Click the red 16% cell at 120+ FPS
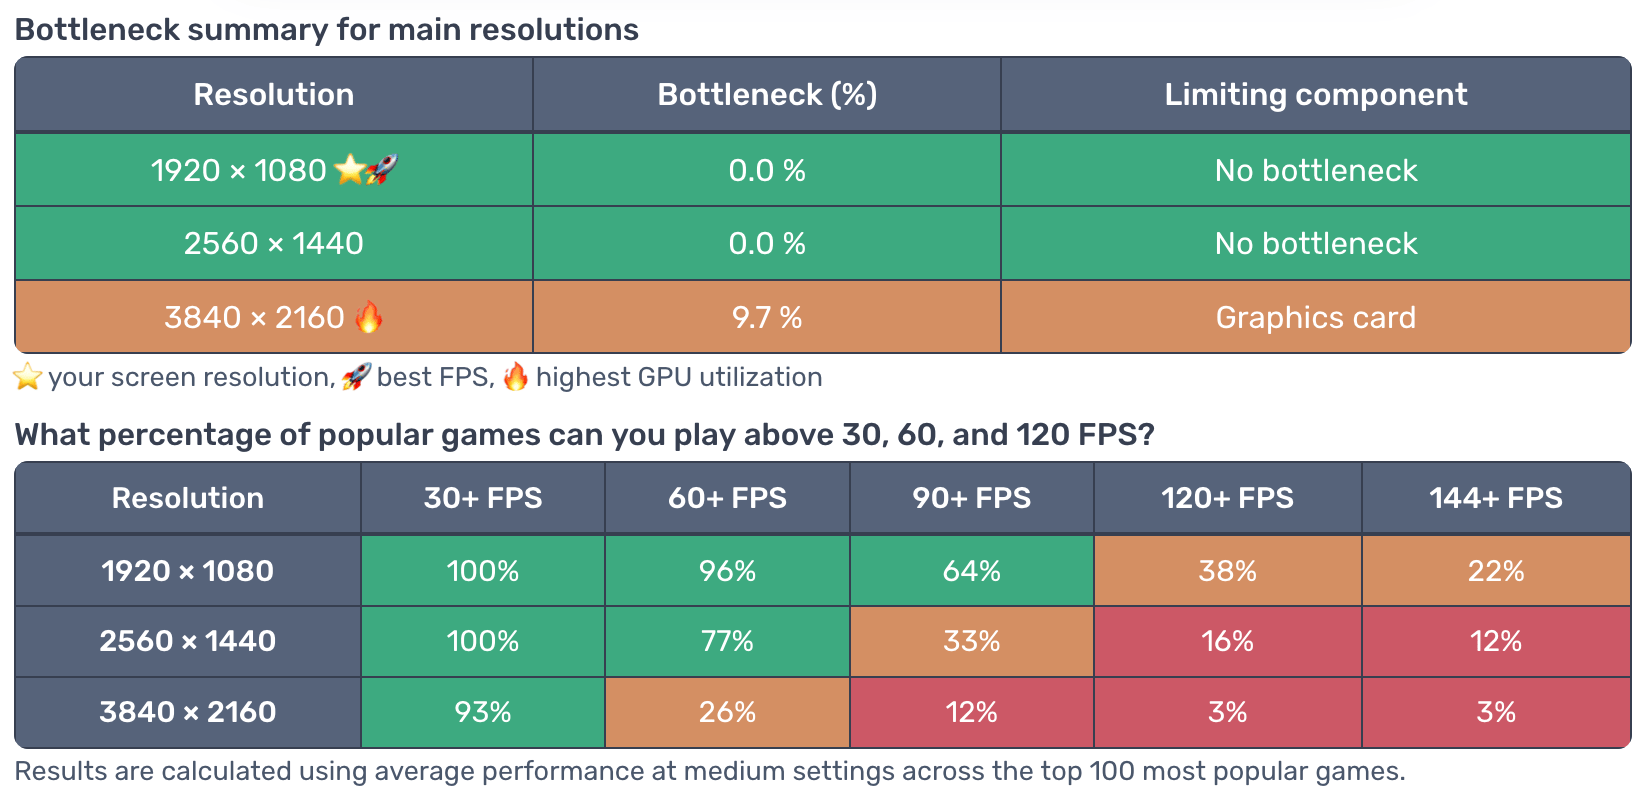1648x802 pixels. click(x=1227, y=641)
